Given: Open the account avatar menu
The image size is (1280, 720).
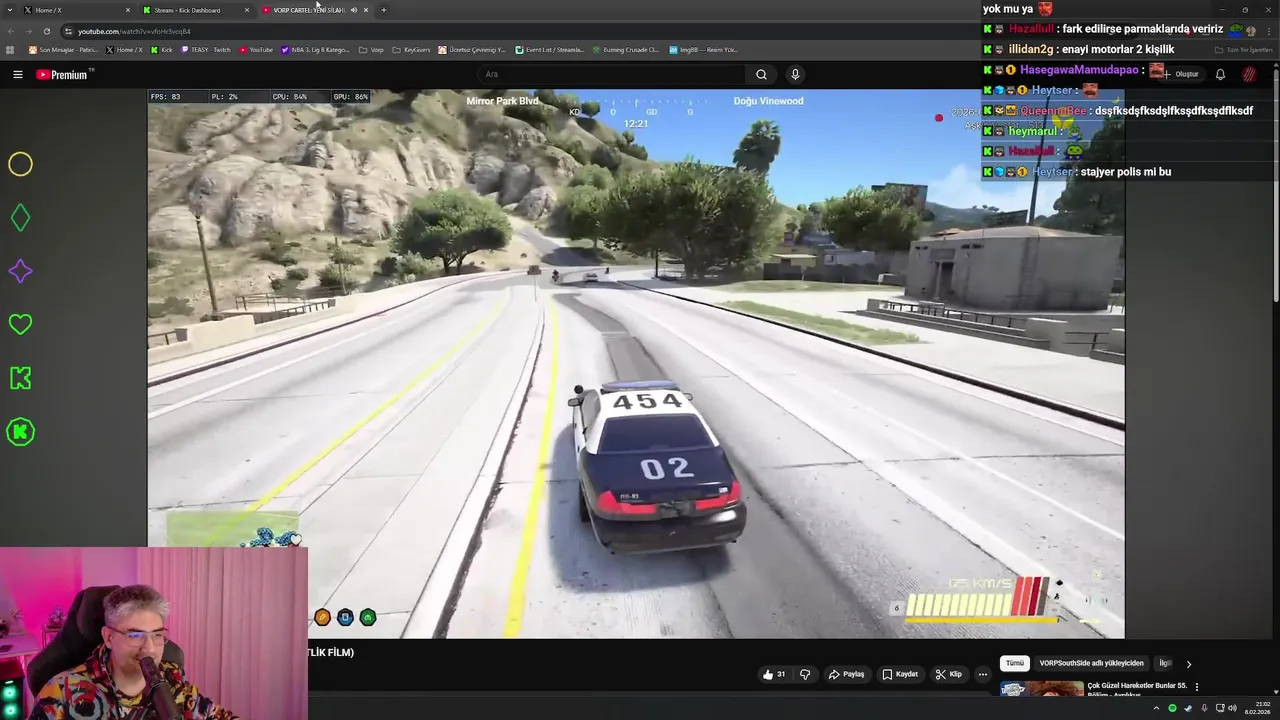Looking at the screenshot, I should (1249, 74).
